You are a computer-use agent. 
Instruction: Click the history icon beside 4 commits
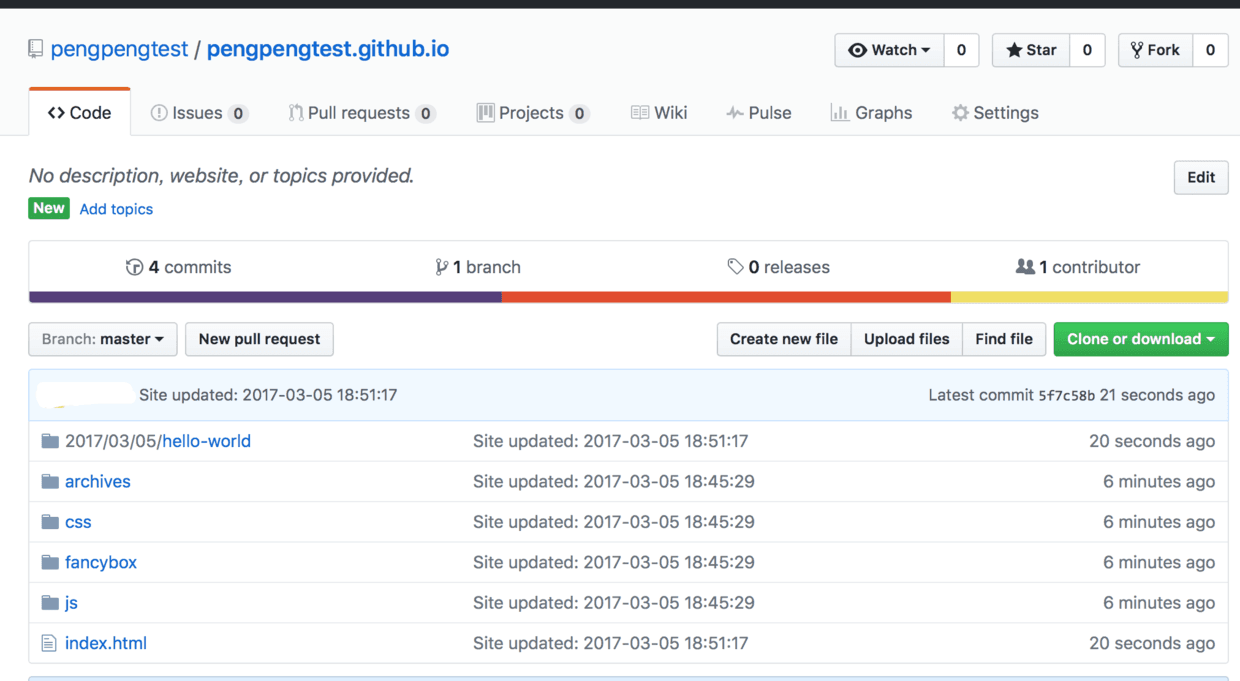134,267
